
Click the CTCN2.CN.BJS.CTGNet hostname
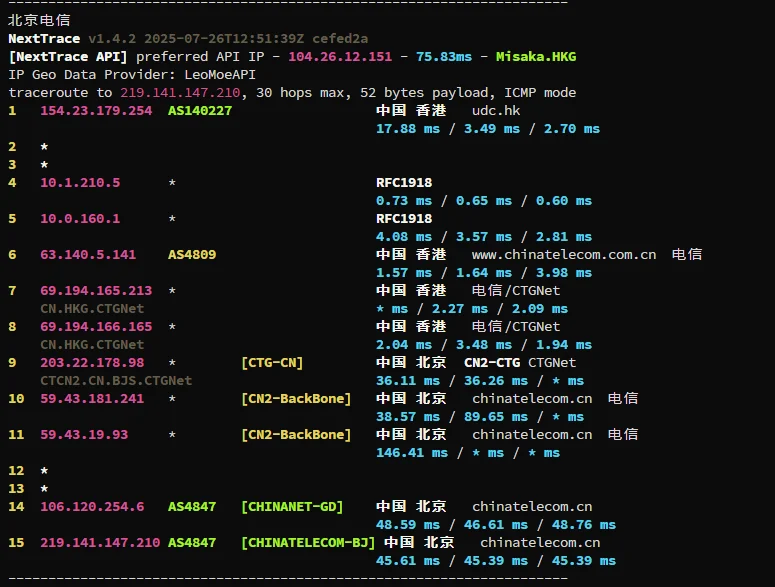point(116,381)
